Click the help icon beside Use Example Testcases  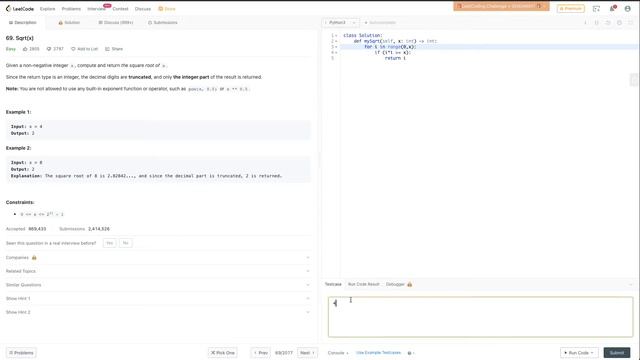coord(409,353)
